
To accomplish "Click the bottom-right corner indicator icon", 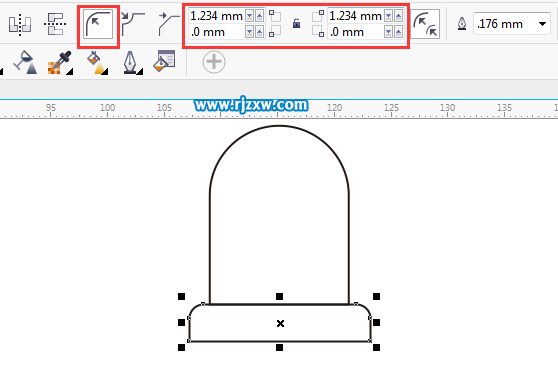I will 318,31.
